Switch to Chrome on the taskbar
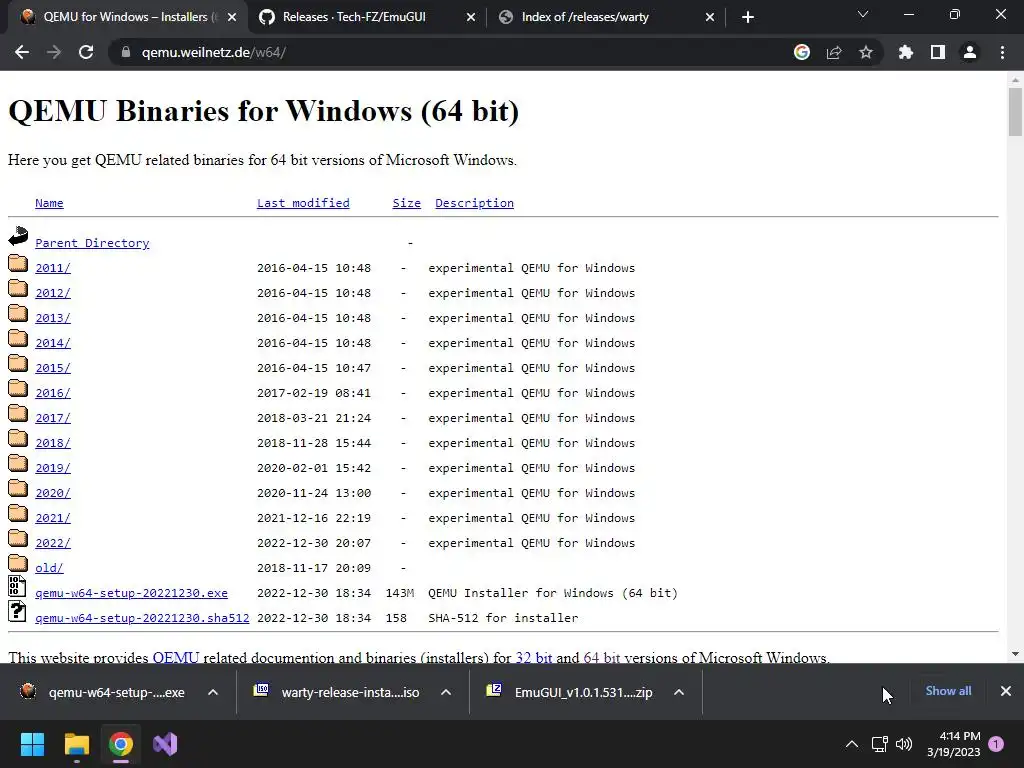 (121, 744)
